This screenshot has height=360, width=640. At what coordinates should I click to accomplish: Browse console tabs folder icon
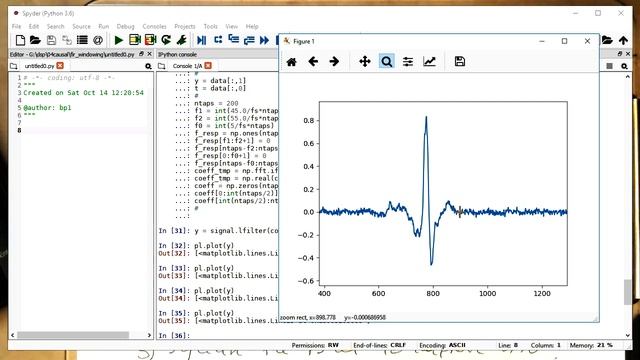pos(162,66)
